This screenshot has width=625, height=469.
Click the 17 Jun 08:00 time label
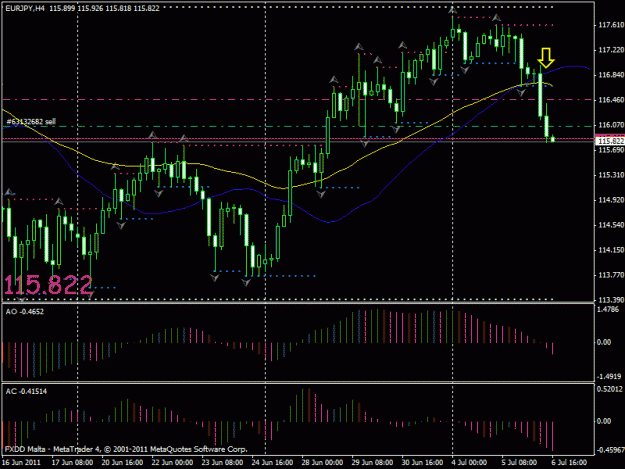(72, 463)
